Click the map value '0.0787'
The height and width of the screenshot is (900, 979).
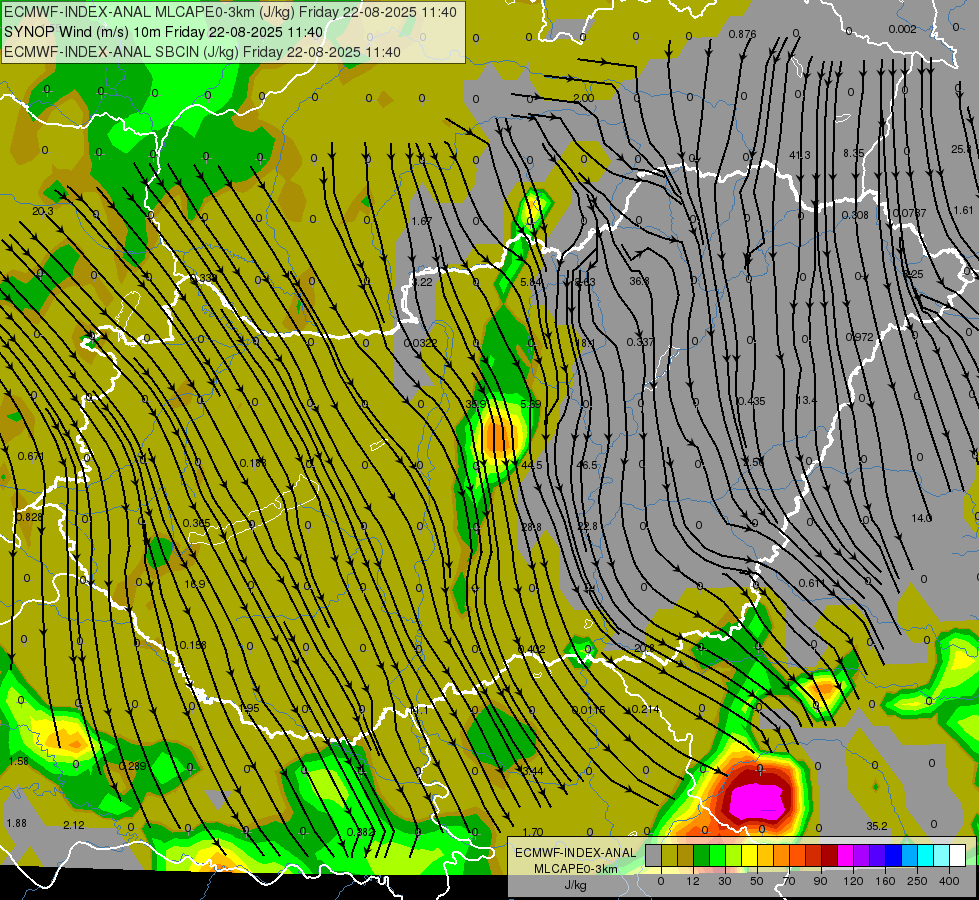click(x=909, y=213)
